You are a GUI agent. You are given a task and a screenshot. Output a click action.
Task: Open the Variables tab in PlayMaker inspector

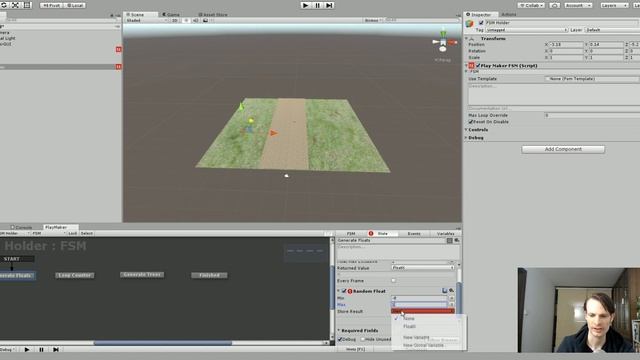click(445, 234)
